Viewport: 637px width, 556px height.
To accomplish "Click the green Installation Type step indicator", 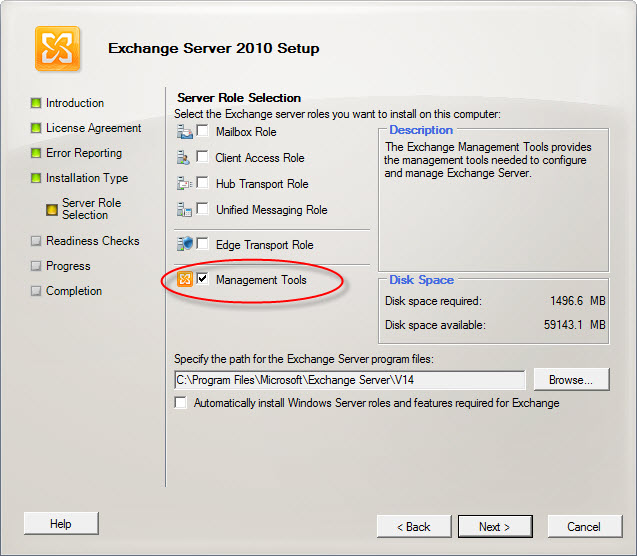I will 36,178.
